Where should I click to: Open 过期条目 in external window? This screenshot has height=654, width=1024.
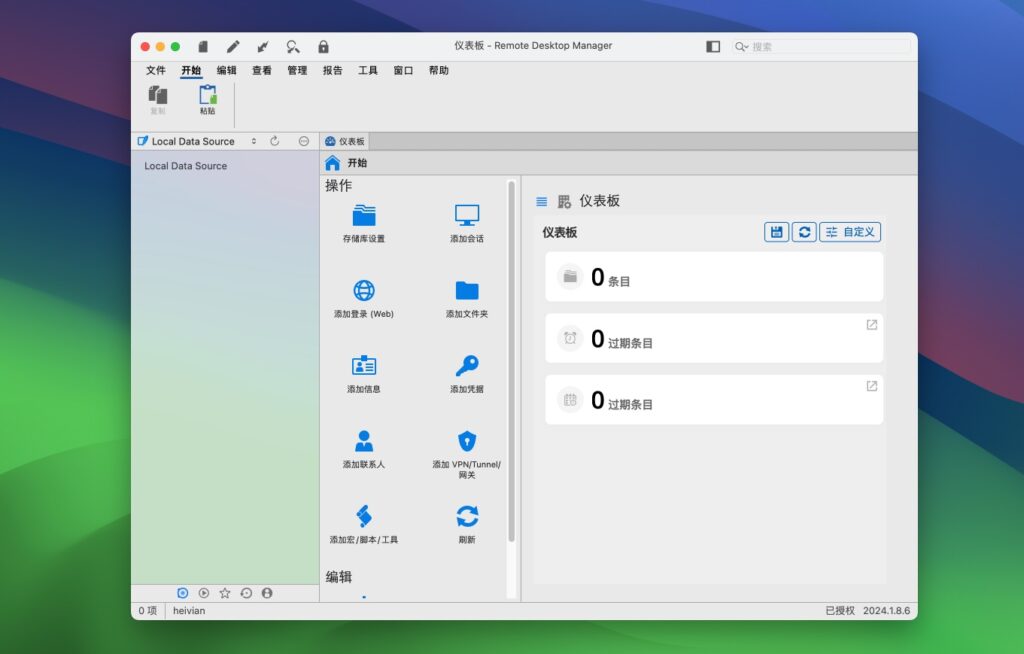[871, 325]
